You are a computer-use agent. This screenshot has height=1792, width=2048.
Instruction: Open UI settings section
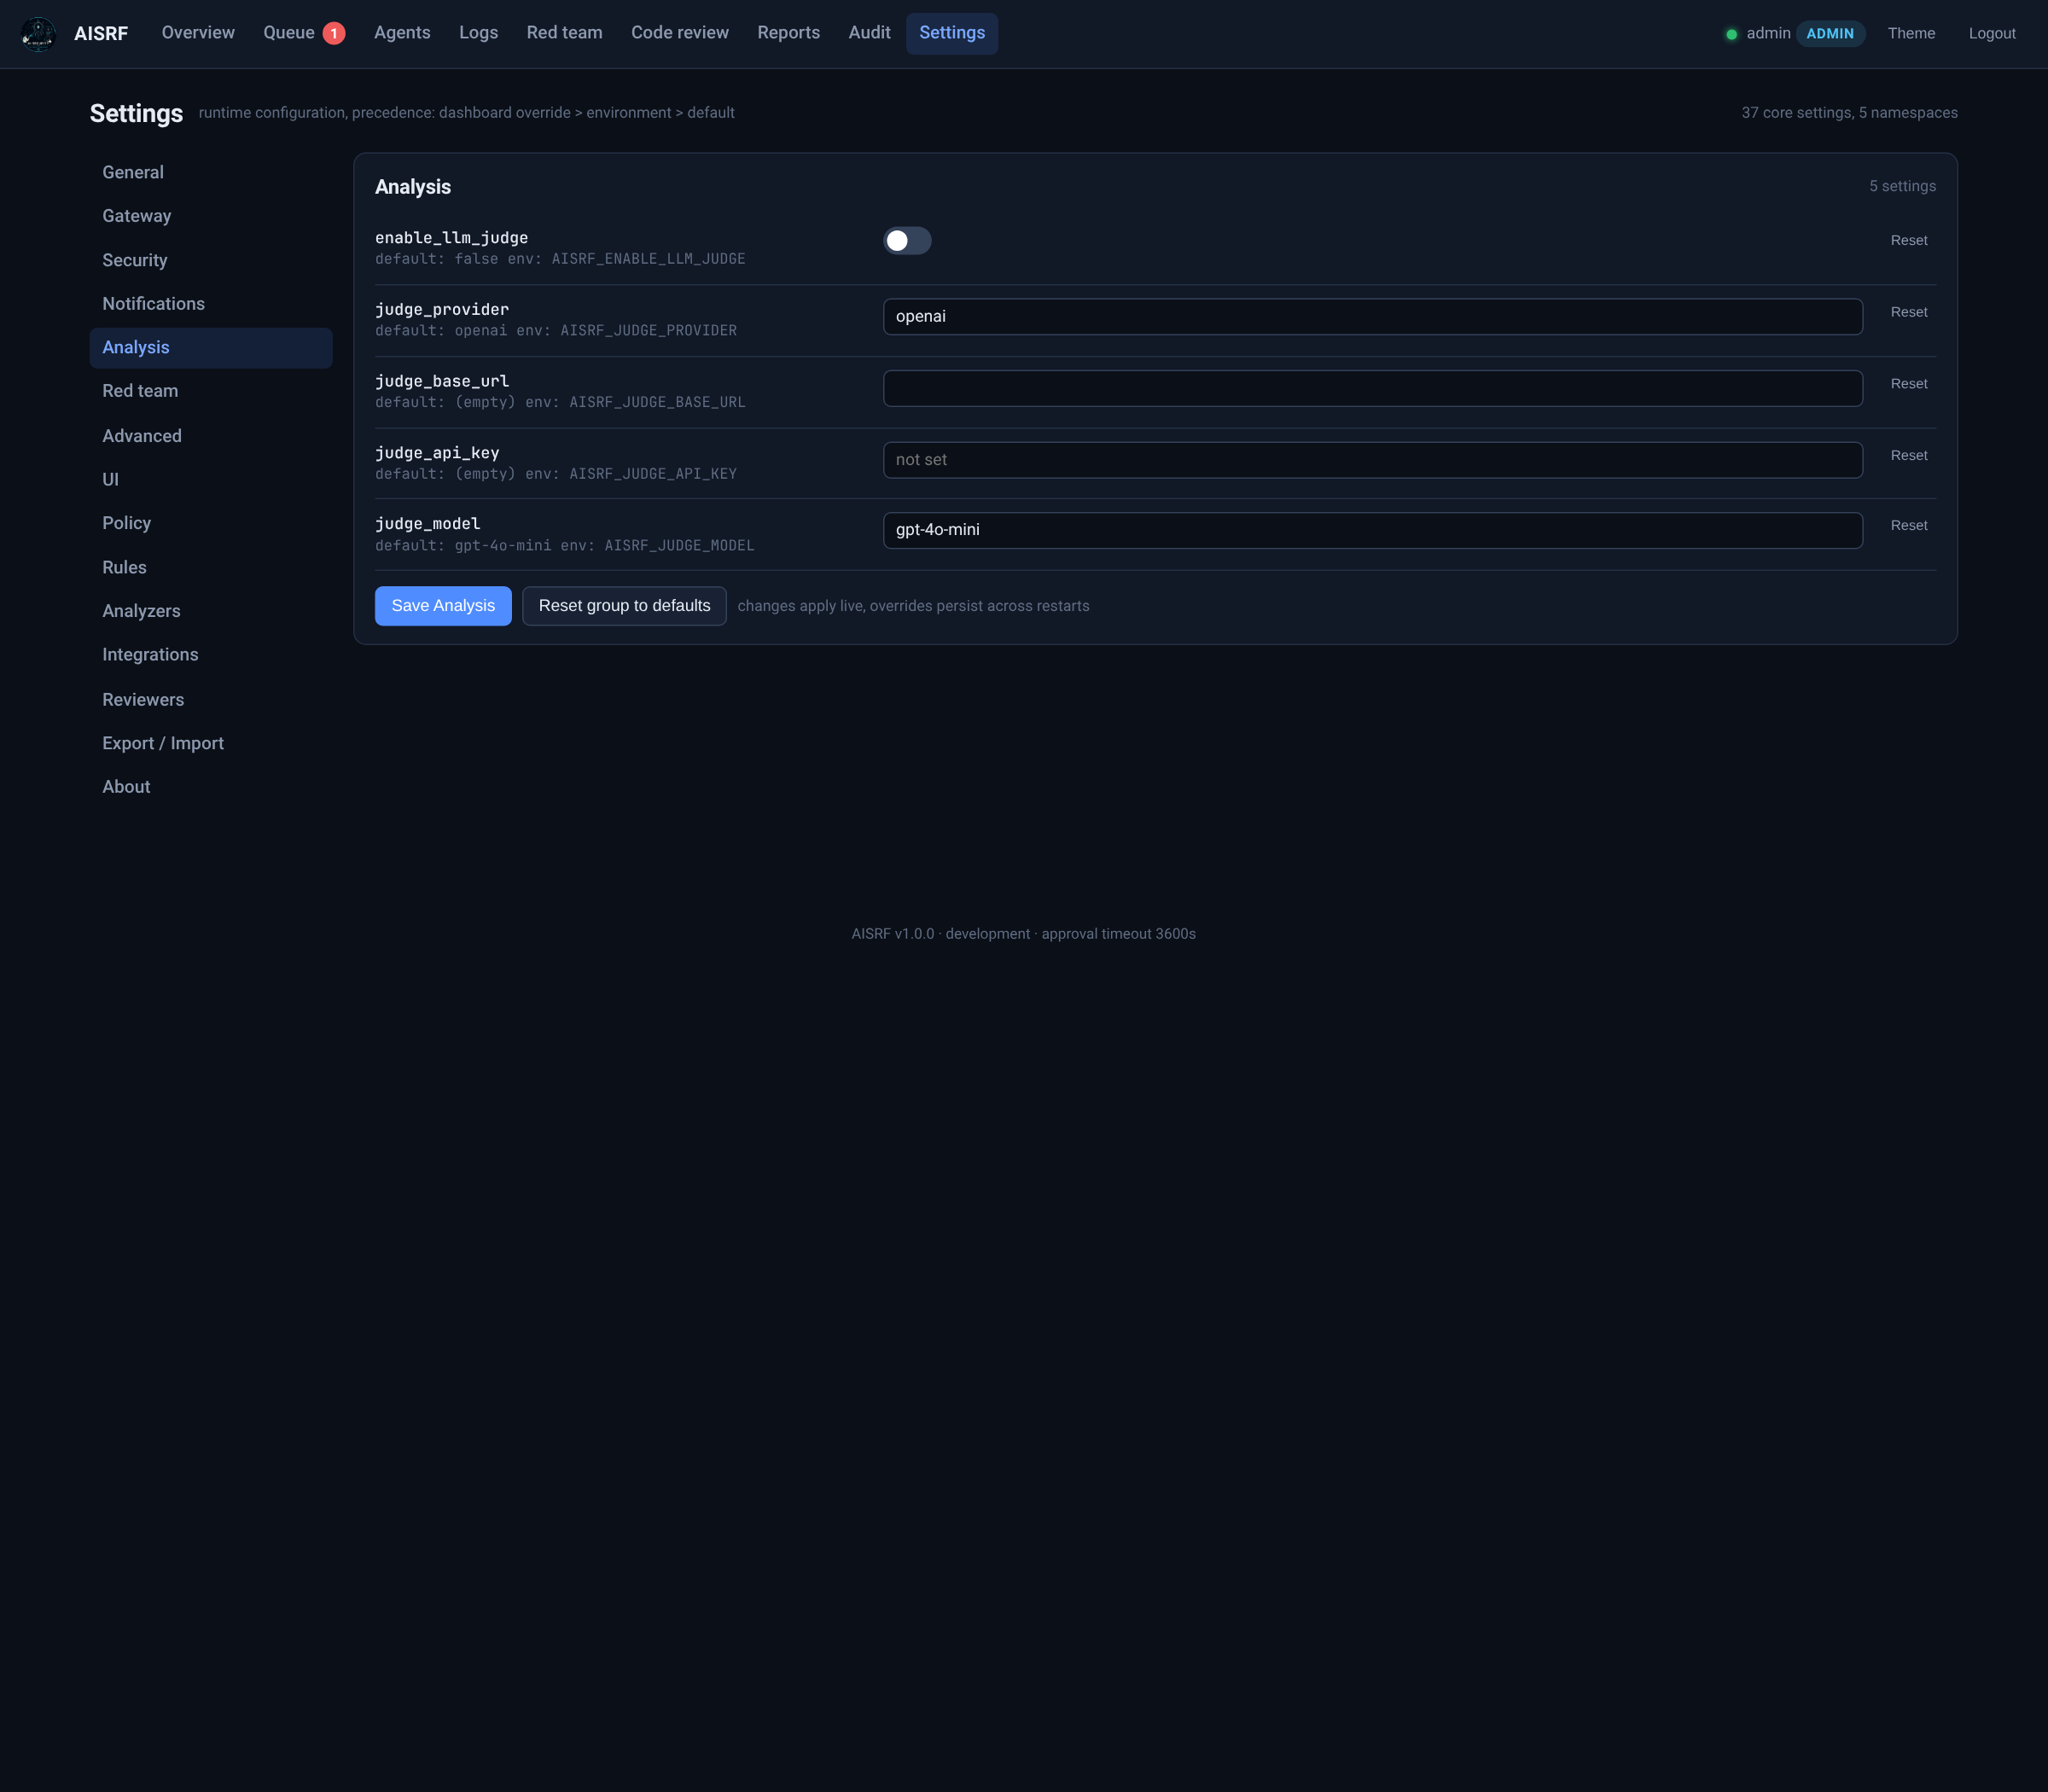pos(211,480)
